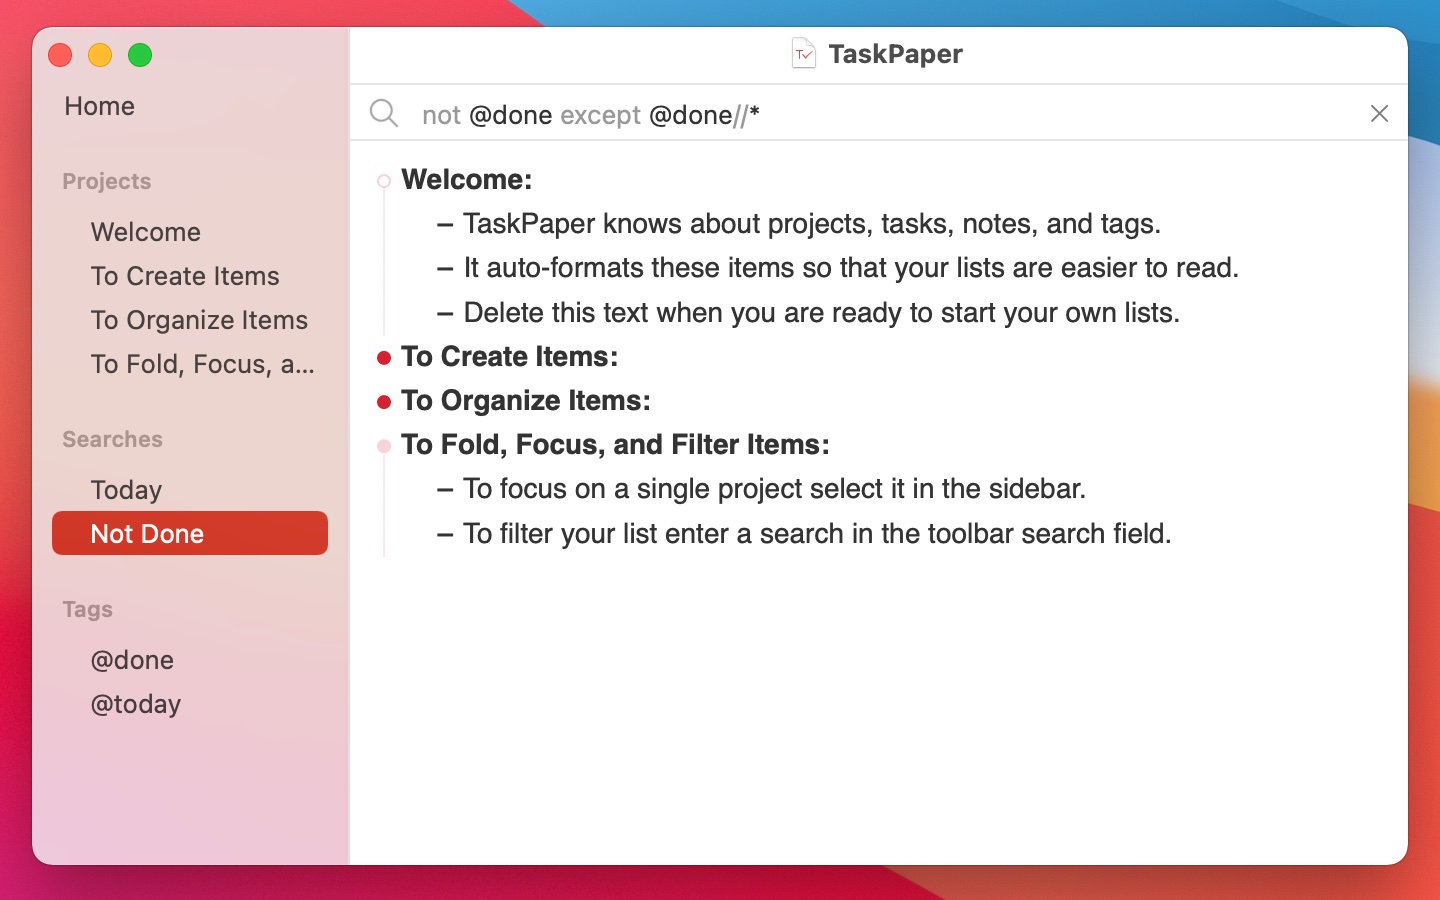Click the green full-screen window button
Viewport: 1440px width, 900px height.
(x=140, y=56)
